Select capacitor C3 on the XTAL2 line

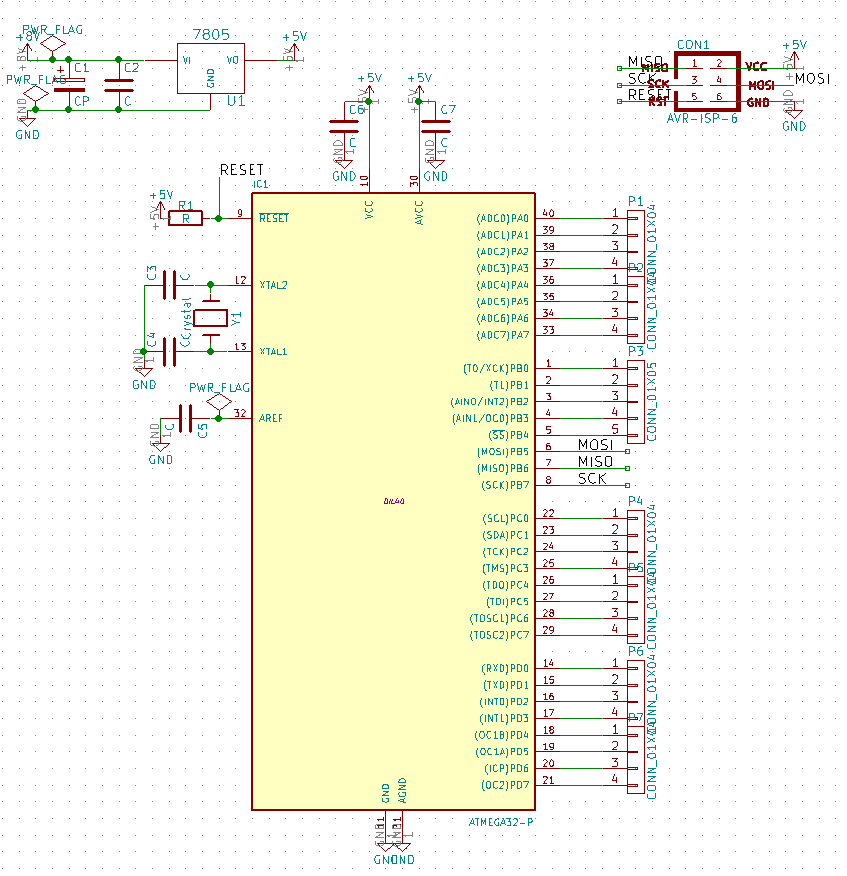click(x=169, y=285)
